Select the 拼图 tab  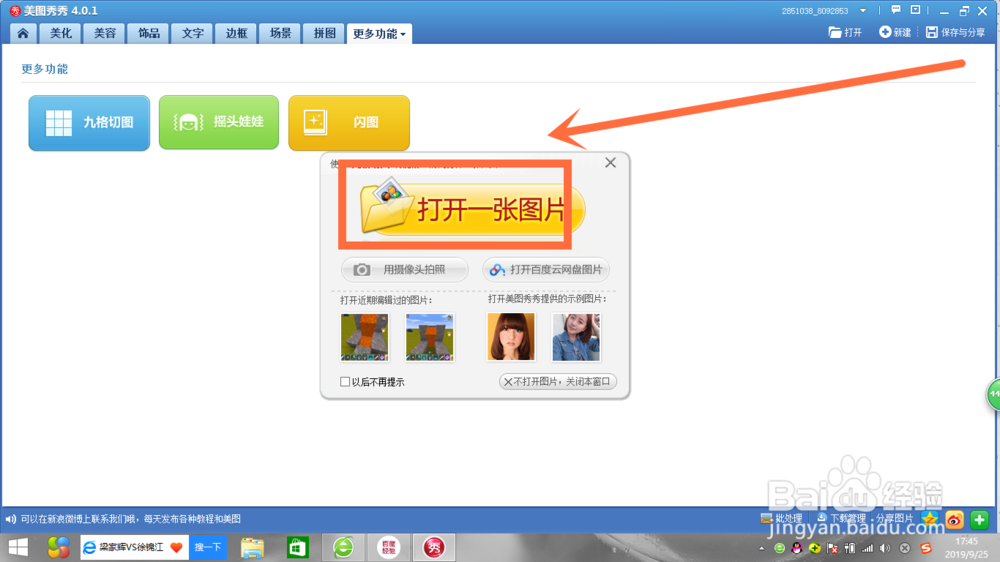324,33
